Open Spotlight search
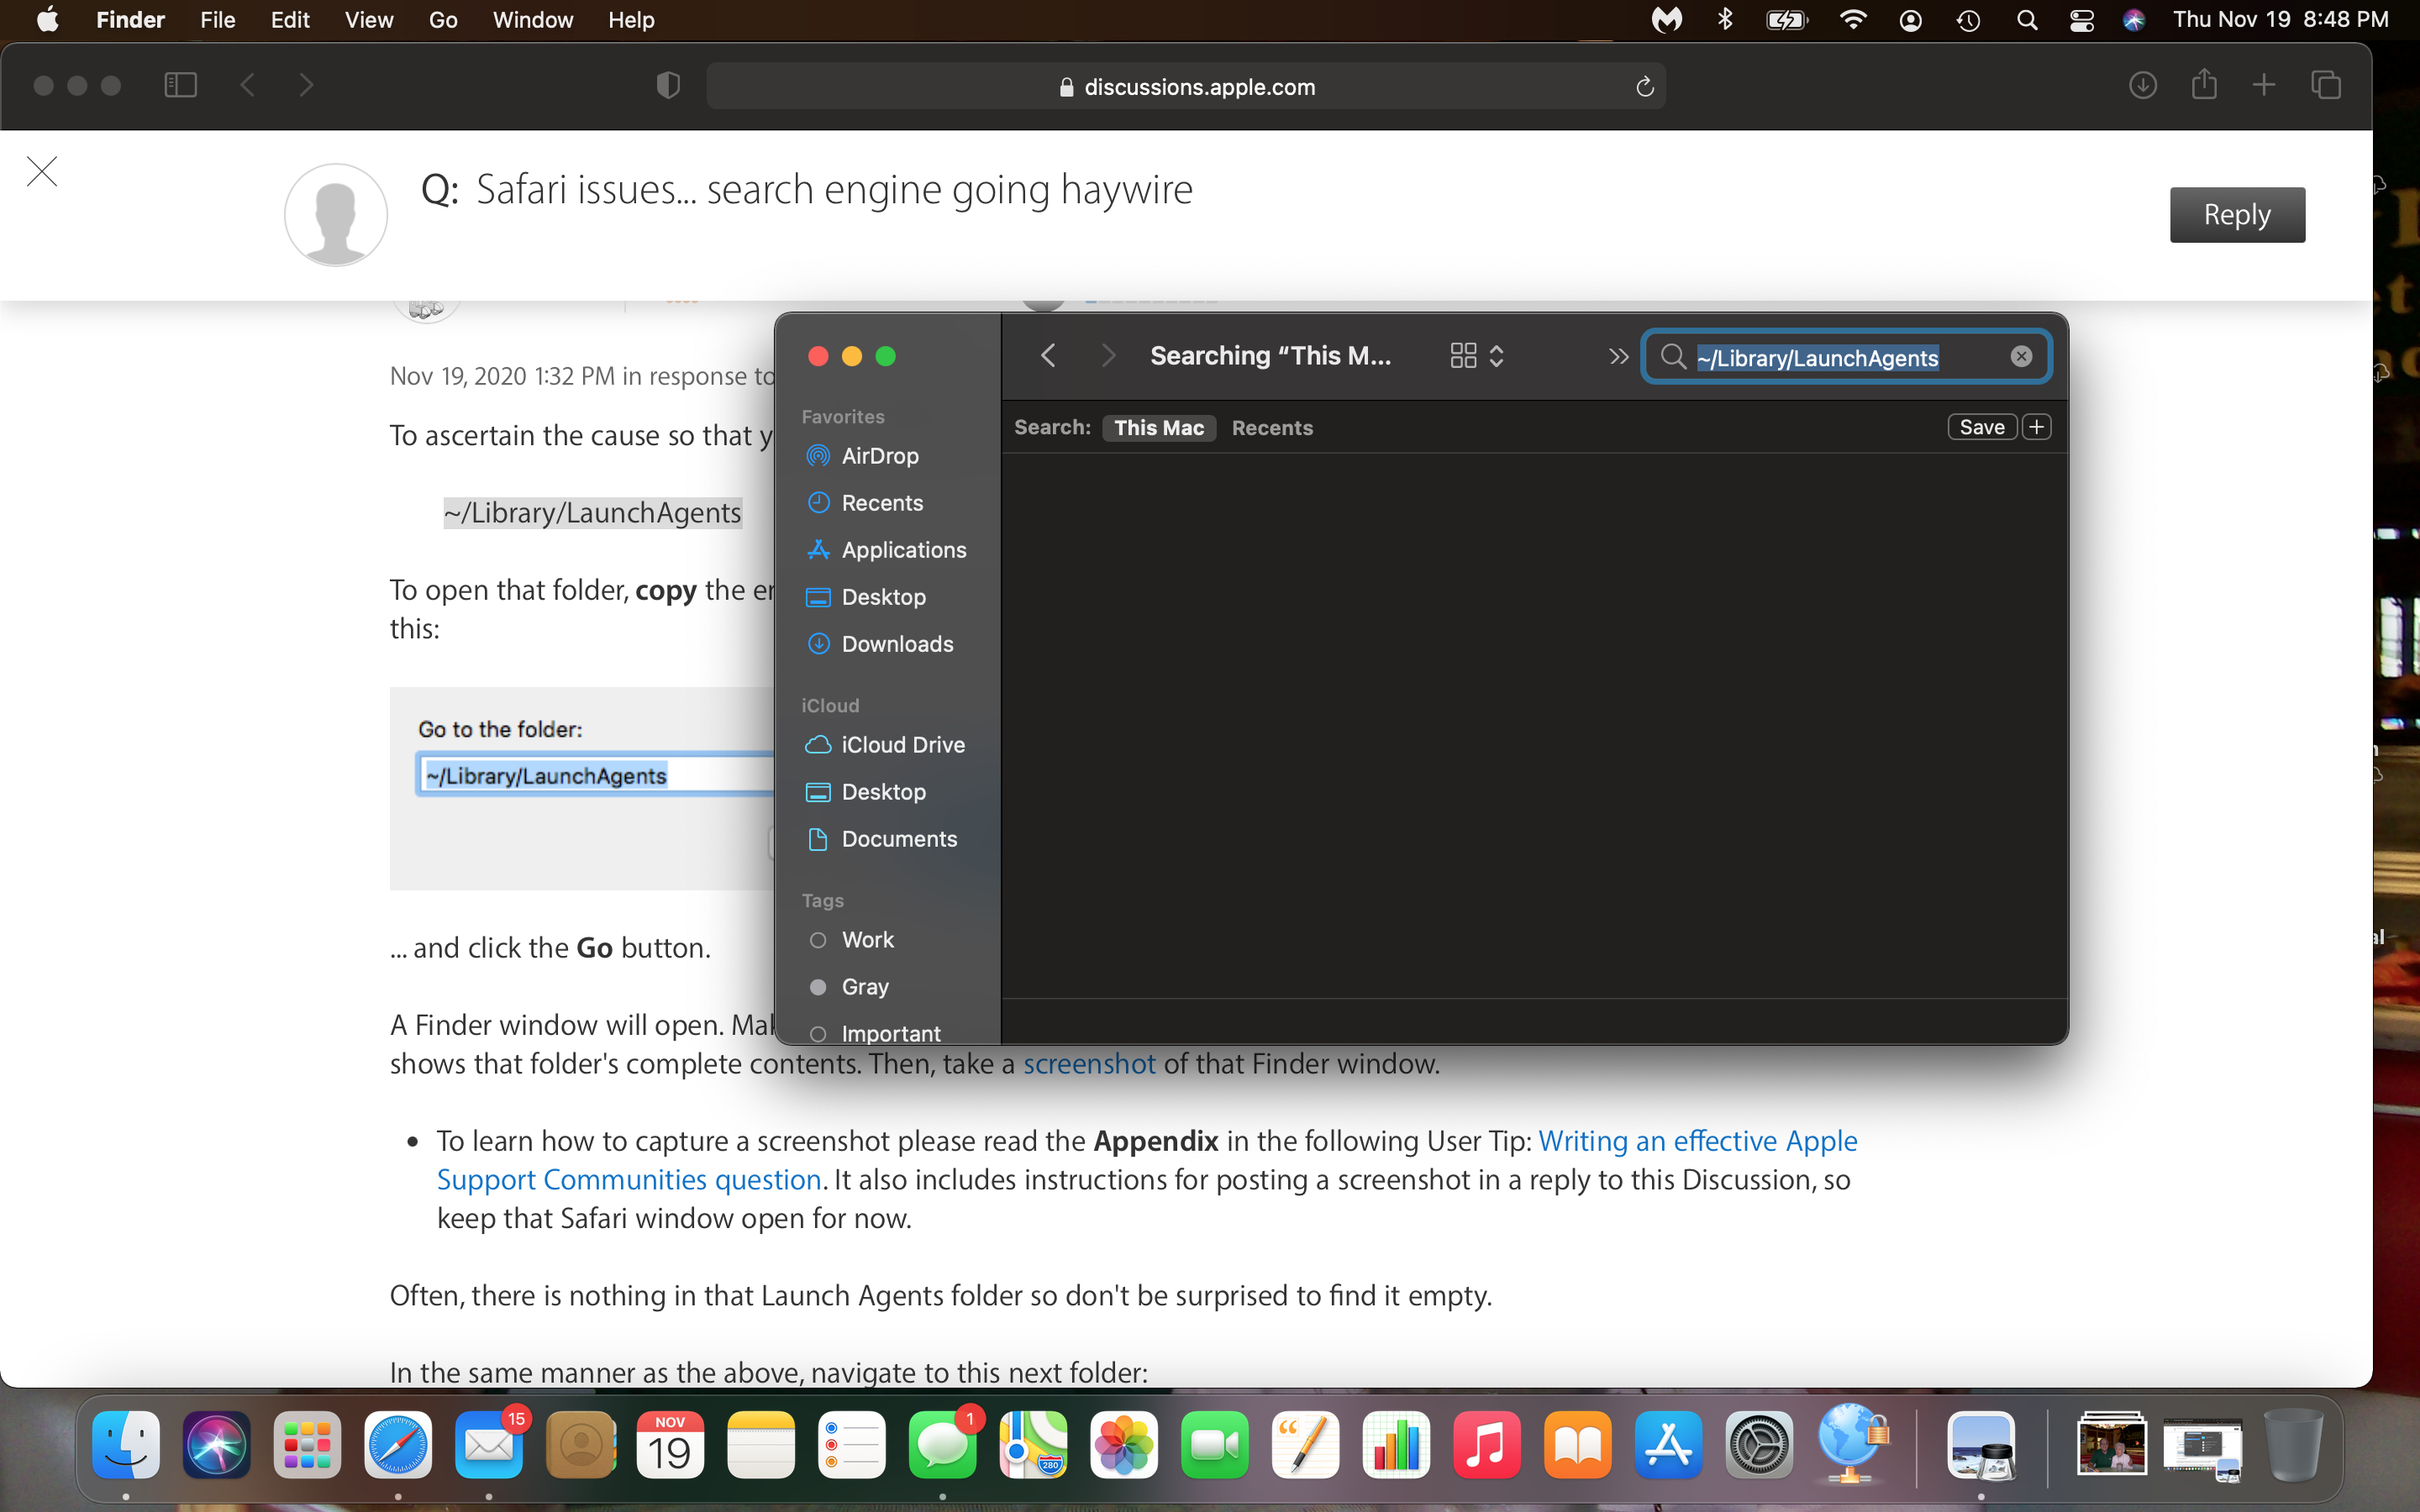This screenshot has height=1512, width=2420. (2027, 20)
